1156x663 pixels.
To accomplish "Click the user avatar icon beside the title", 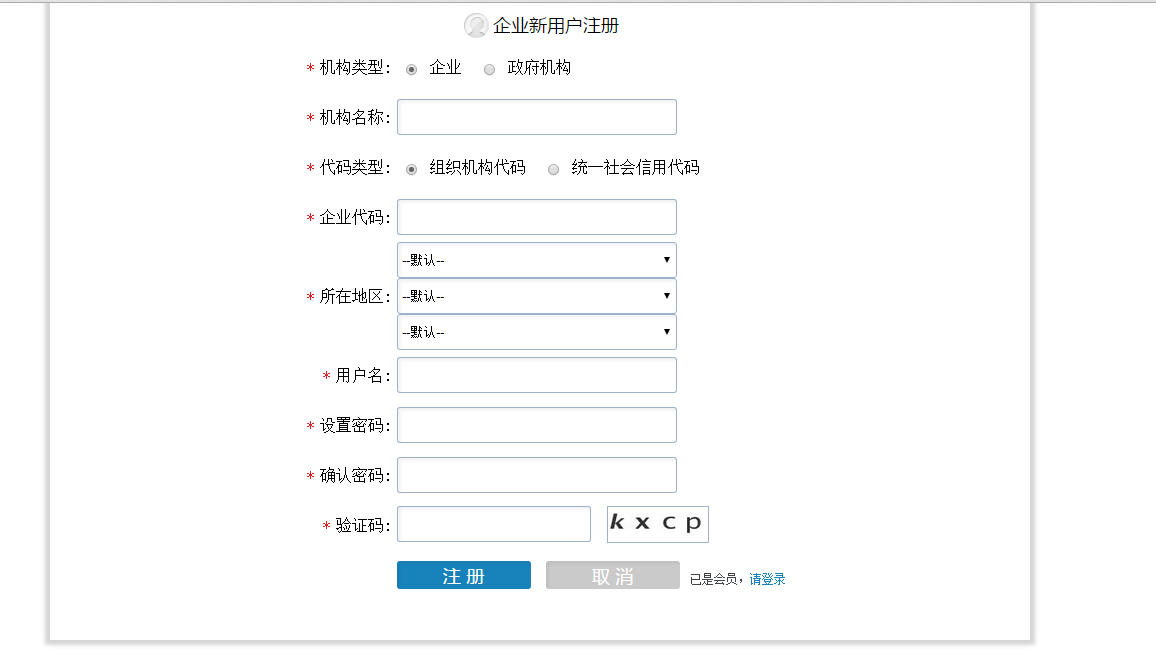I will click(476, 26).
